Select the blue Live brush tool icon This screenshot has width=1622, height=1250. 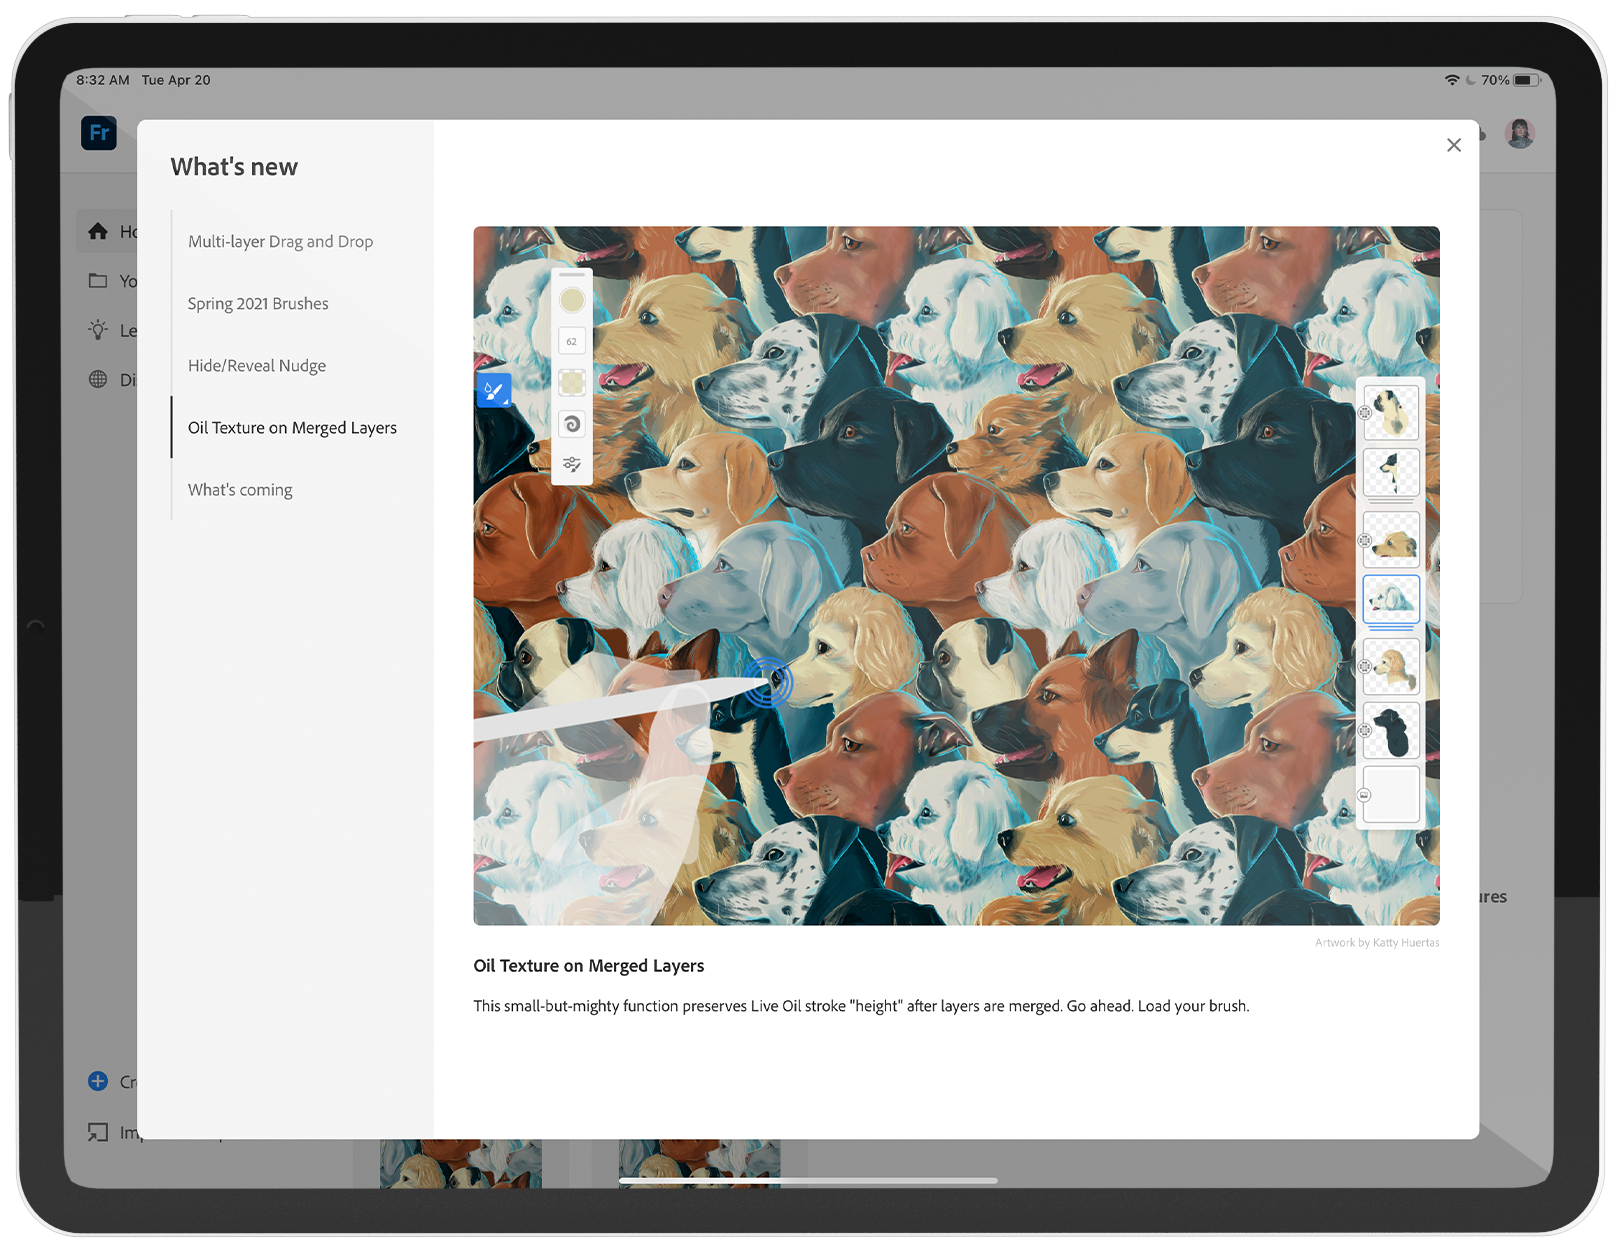click(494, 390)
